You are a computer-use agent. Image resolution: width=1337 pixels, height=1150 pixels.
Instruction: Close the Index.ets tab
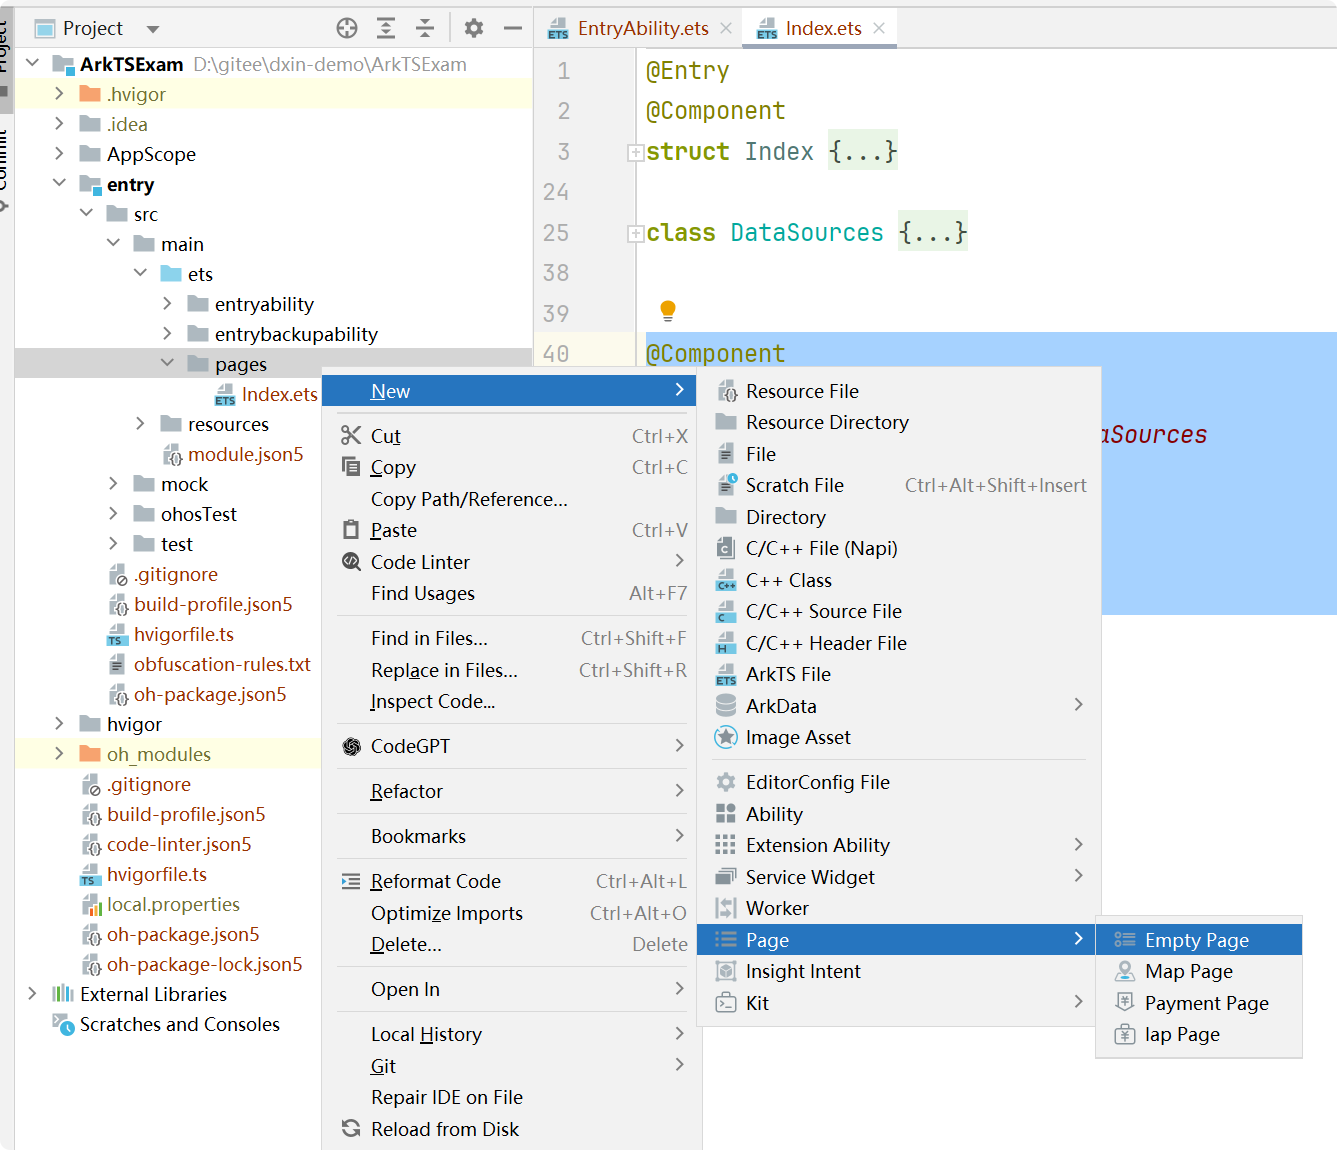coord(879,28)
